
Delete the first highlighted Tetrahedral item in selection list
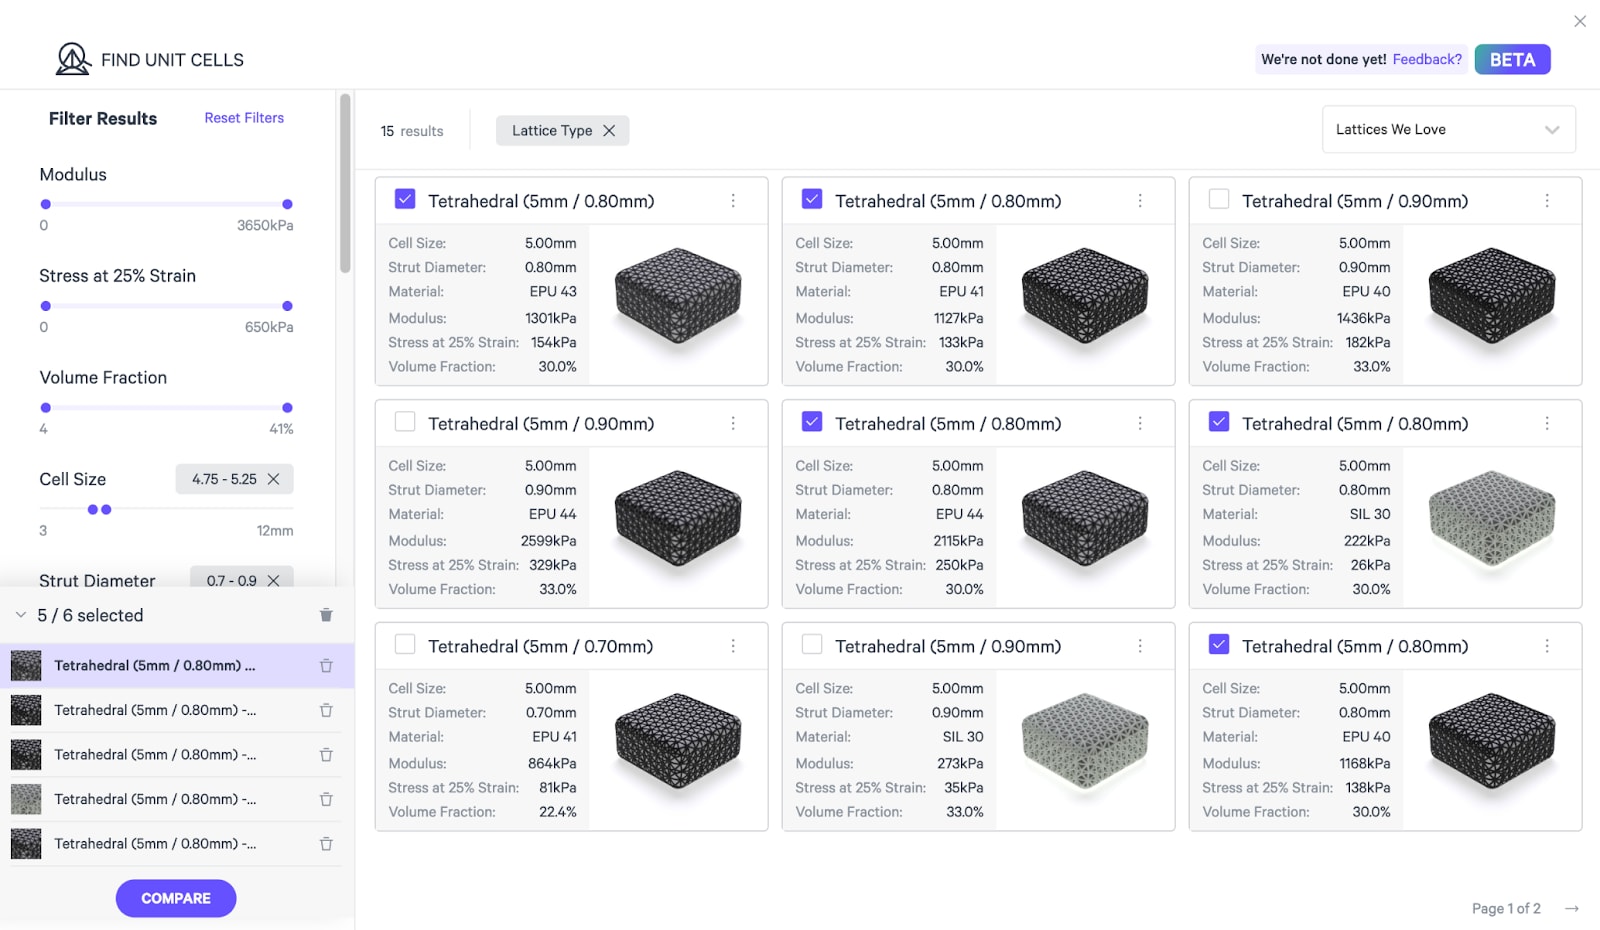[326, 666]
